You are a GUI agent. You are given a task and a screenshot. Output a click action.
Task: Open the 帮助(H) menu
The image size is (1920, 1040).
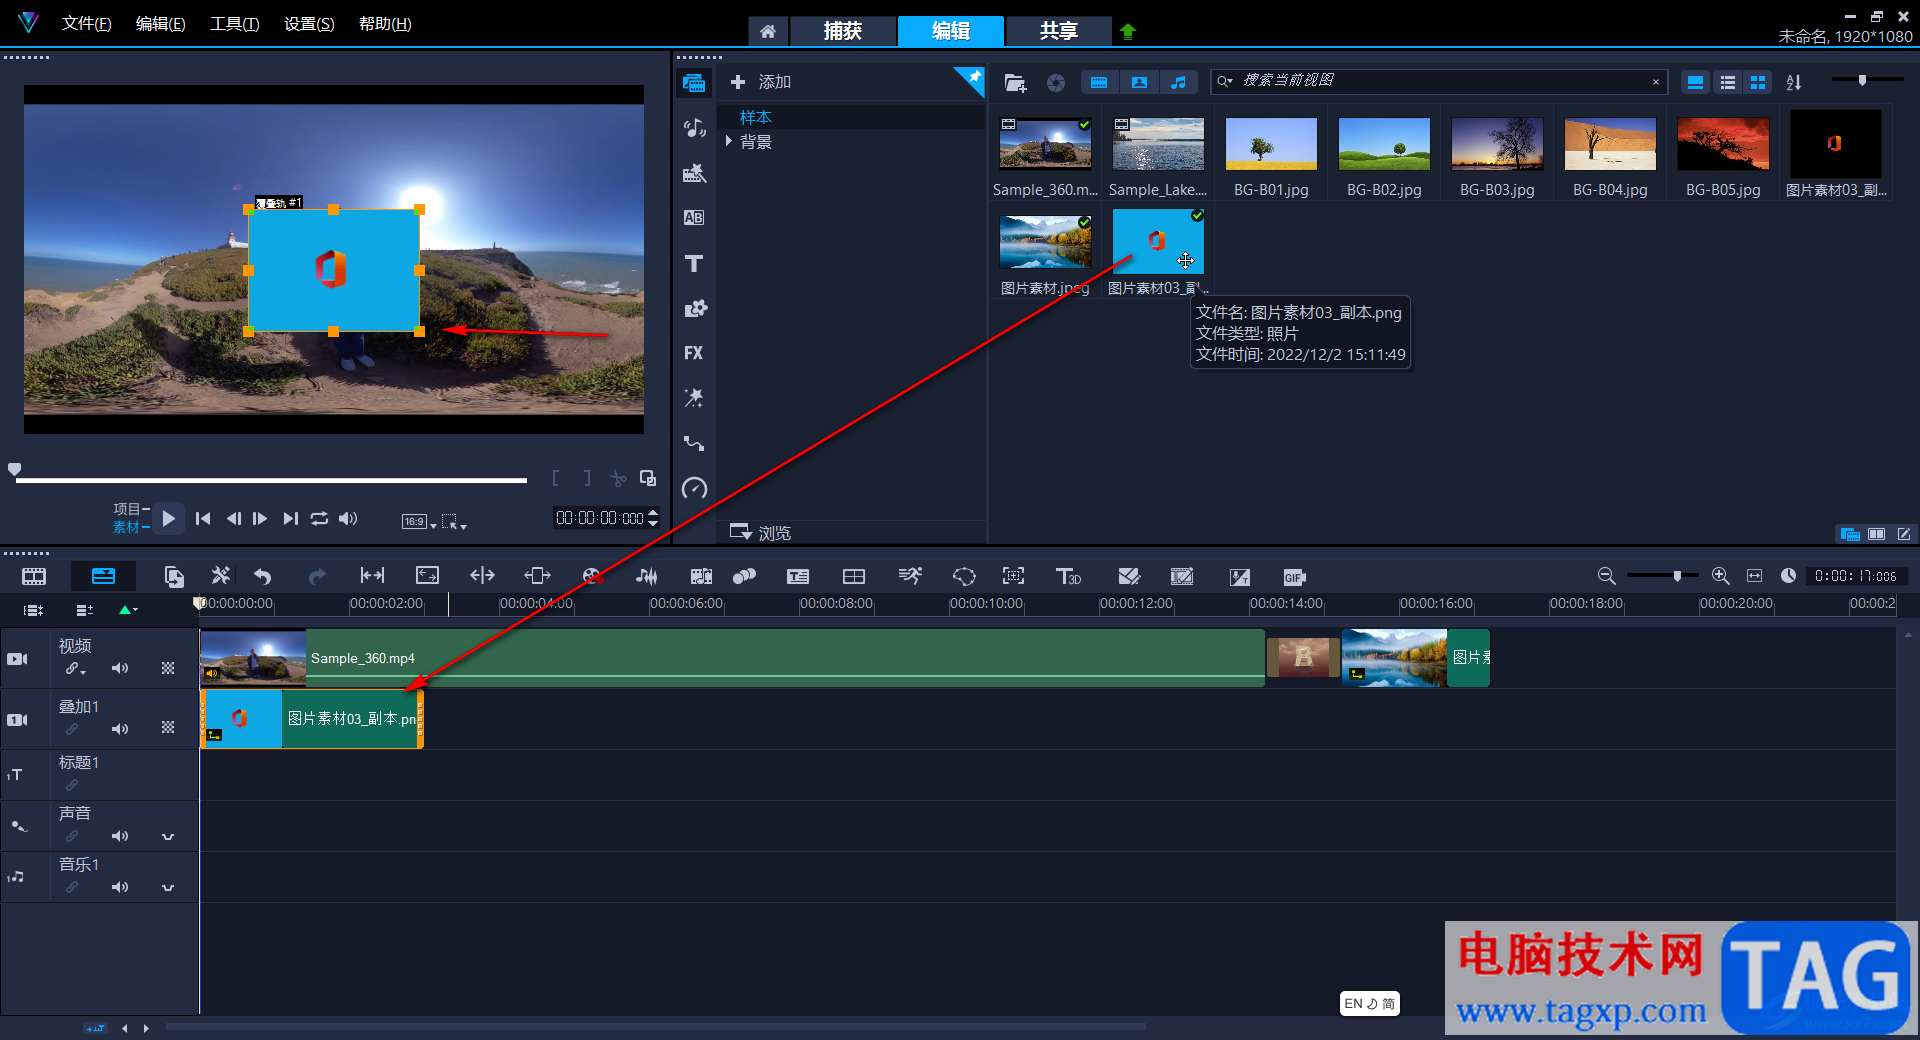[385, 23]
